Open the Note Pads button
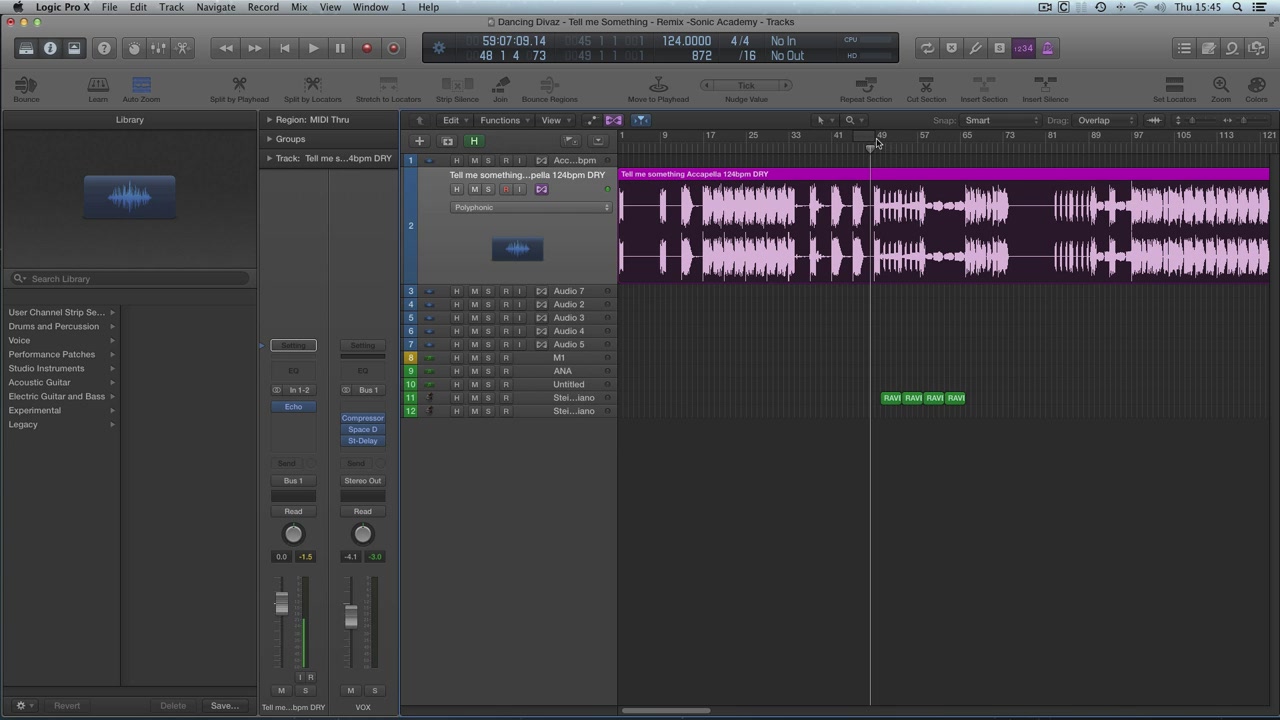This screenshot has width=1280, height=720. click(x=1208, y=48)
